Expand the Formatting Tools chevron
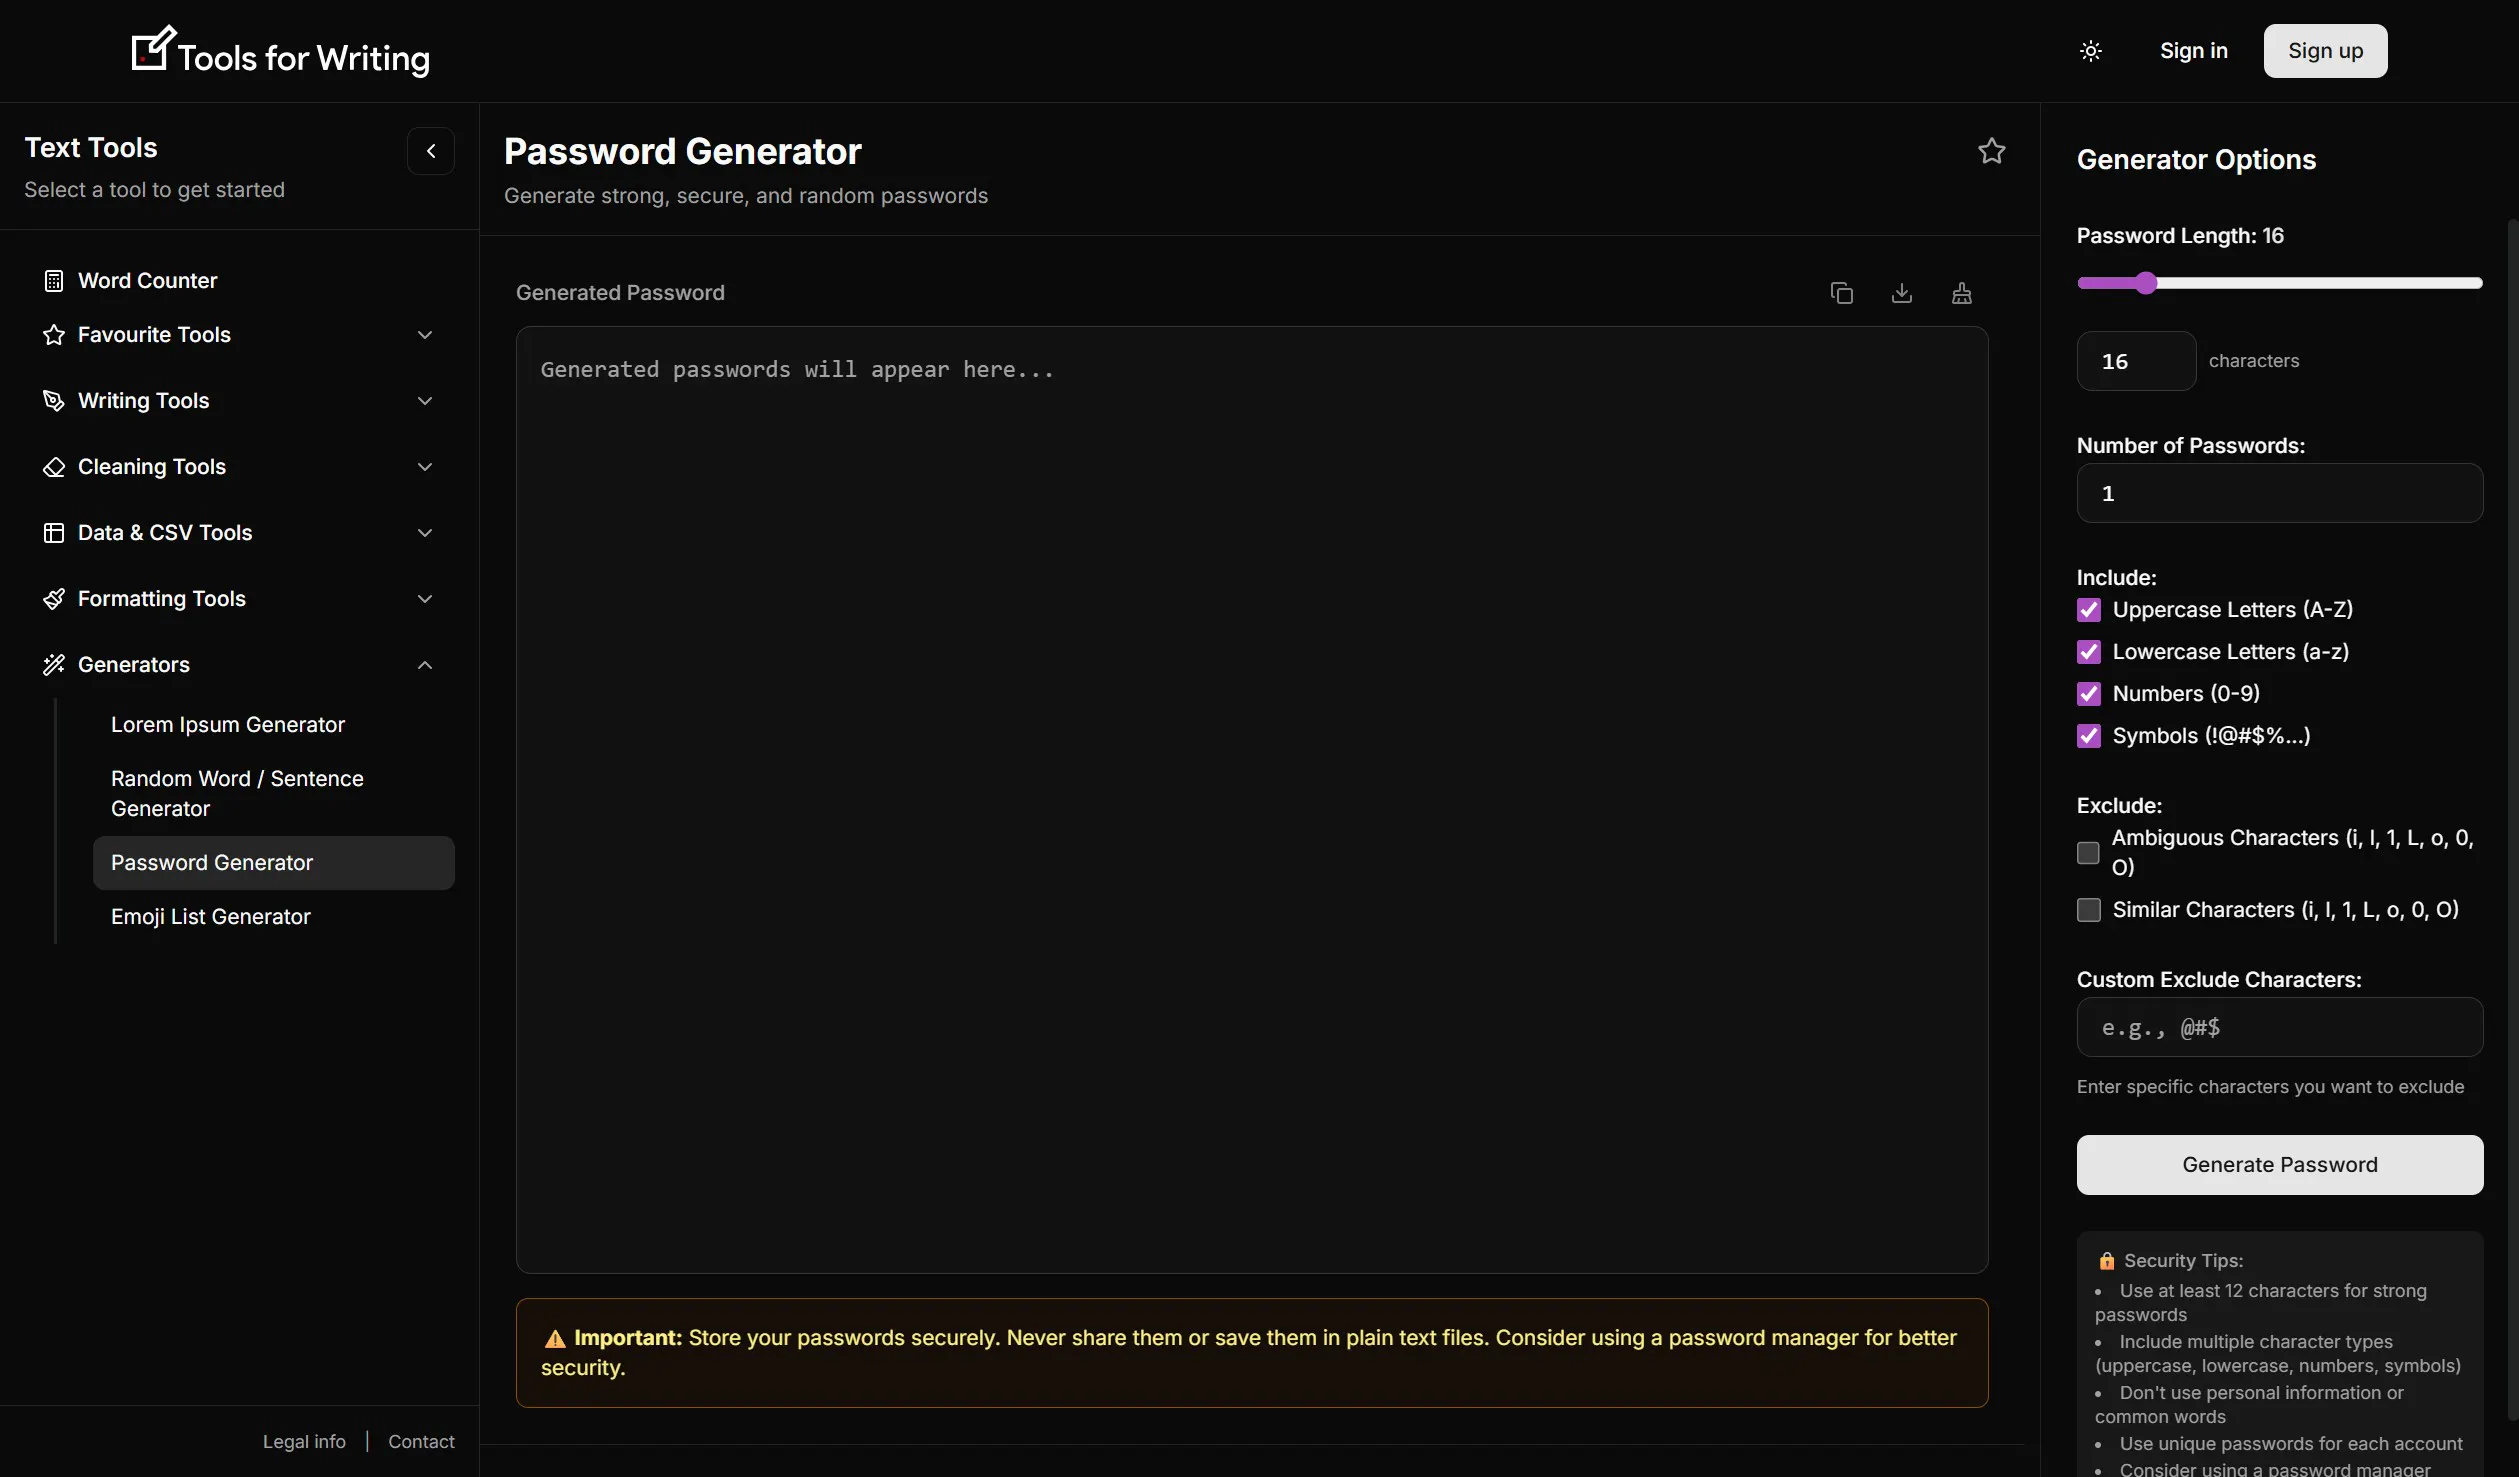The width and height of the screenshot is (2519, 1477). pos(425,599)
